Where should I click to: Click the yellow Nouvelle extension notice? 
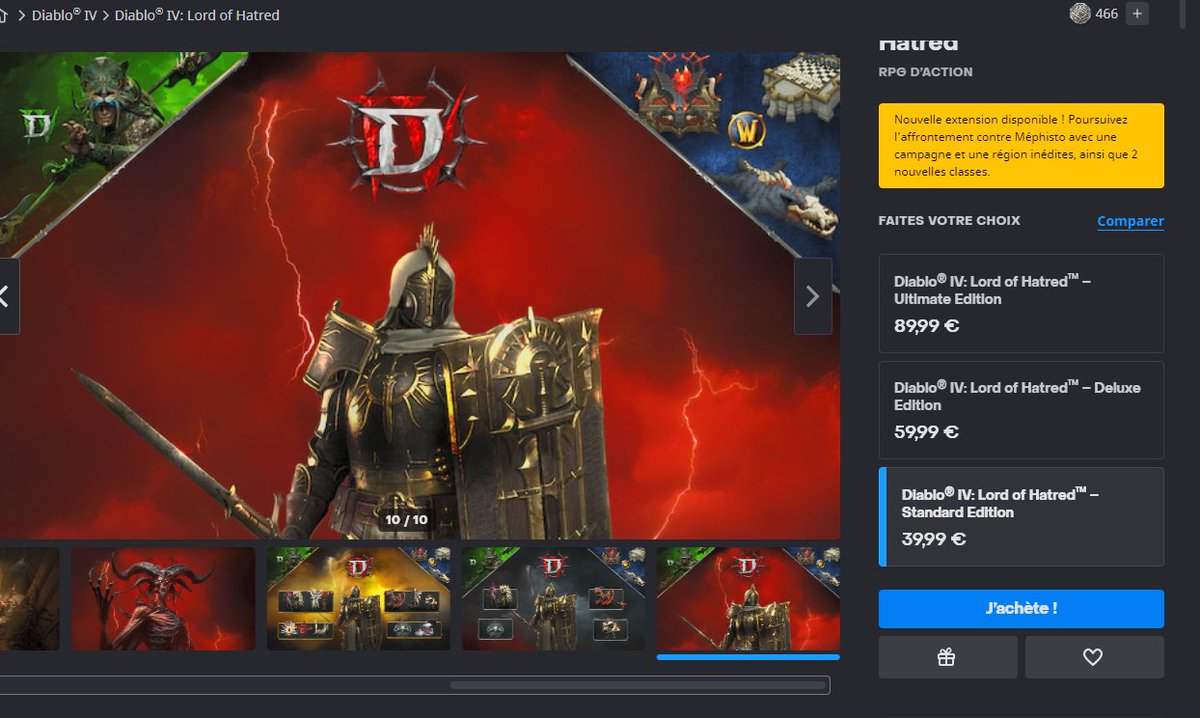click(1021, 146)
